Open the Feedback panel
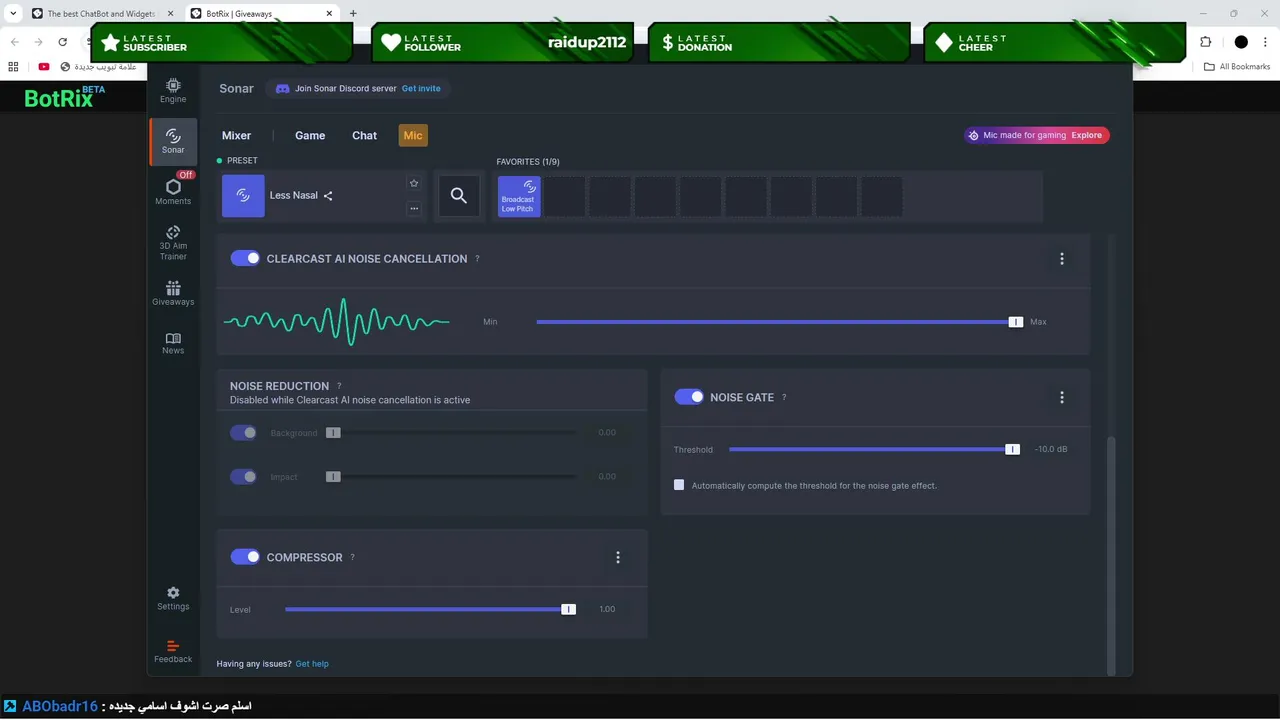 [x=173, y=651]
